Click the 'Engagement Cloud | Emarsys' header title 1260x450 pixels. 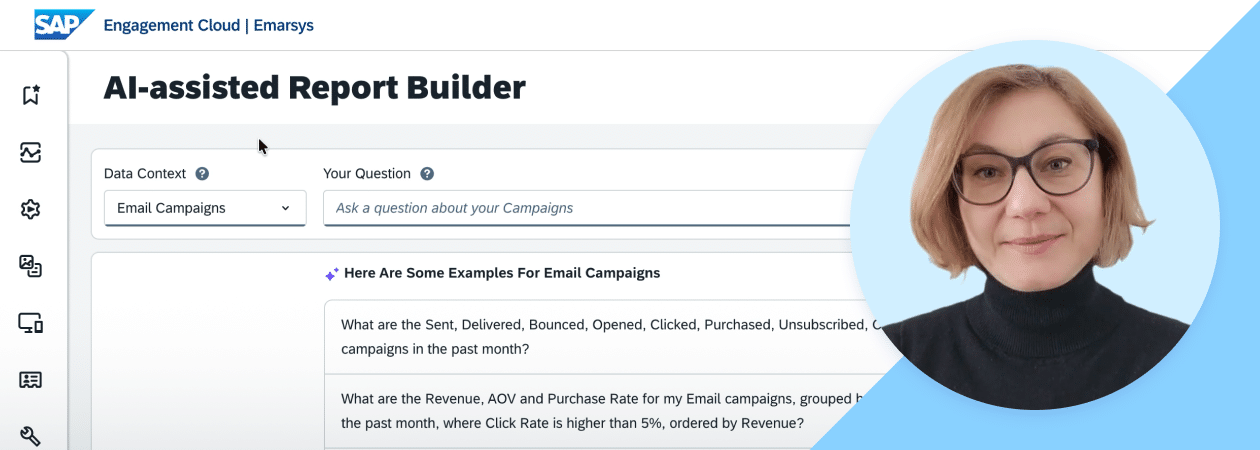point(208,25)
